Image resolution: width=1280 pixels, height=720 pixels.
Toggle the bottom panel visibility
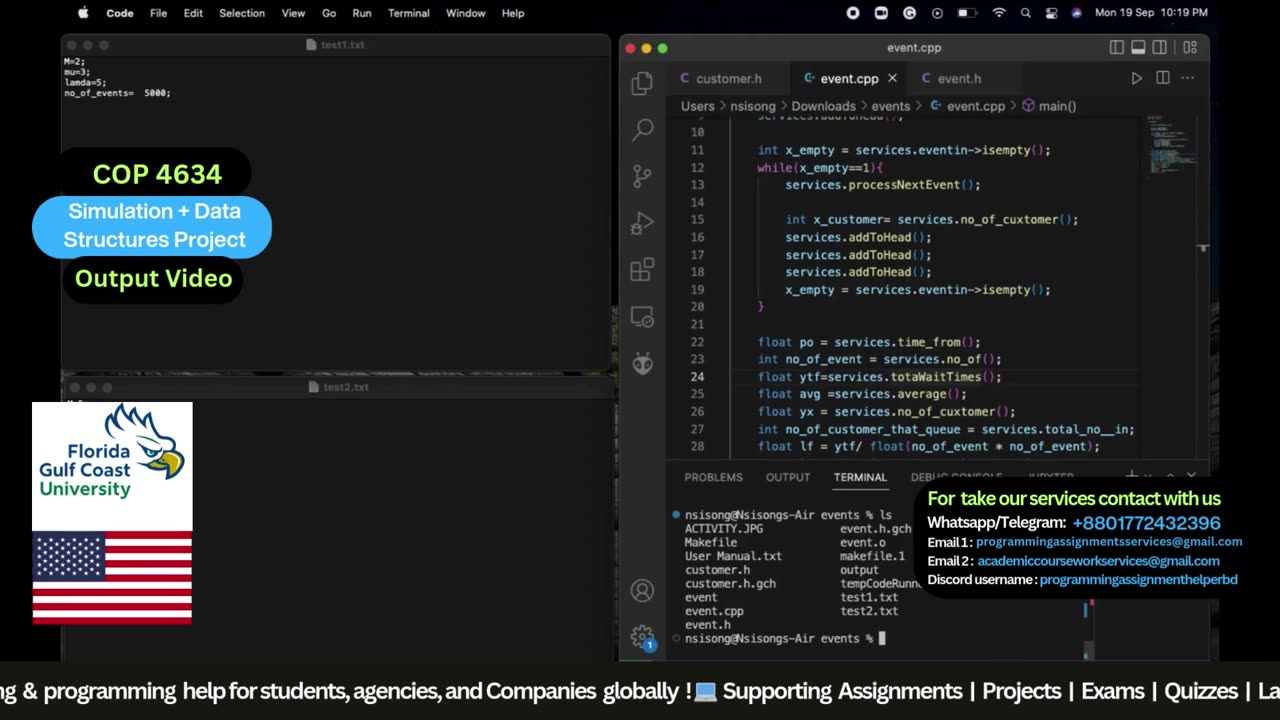1138,47
